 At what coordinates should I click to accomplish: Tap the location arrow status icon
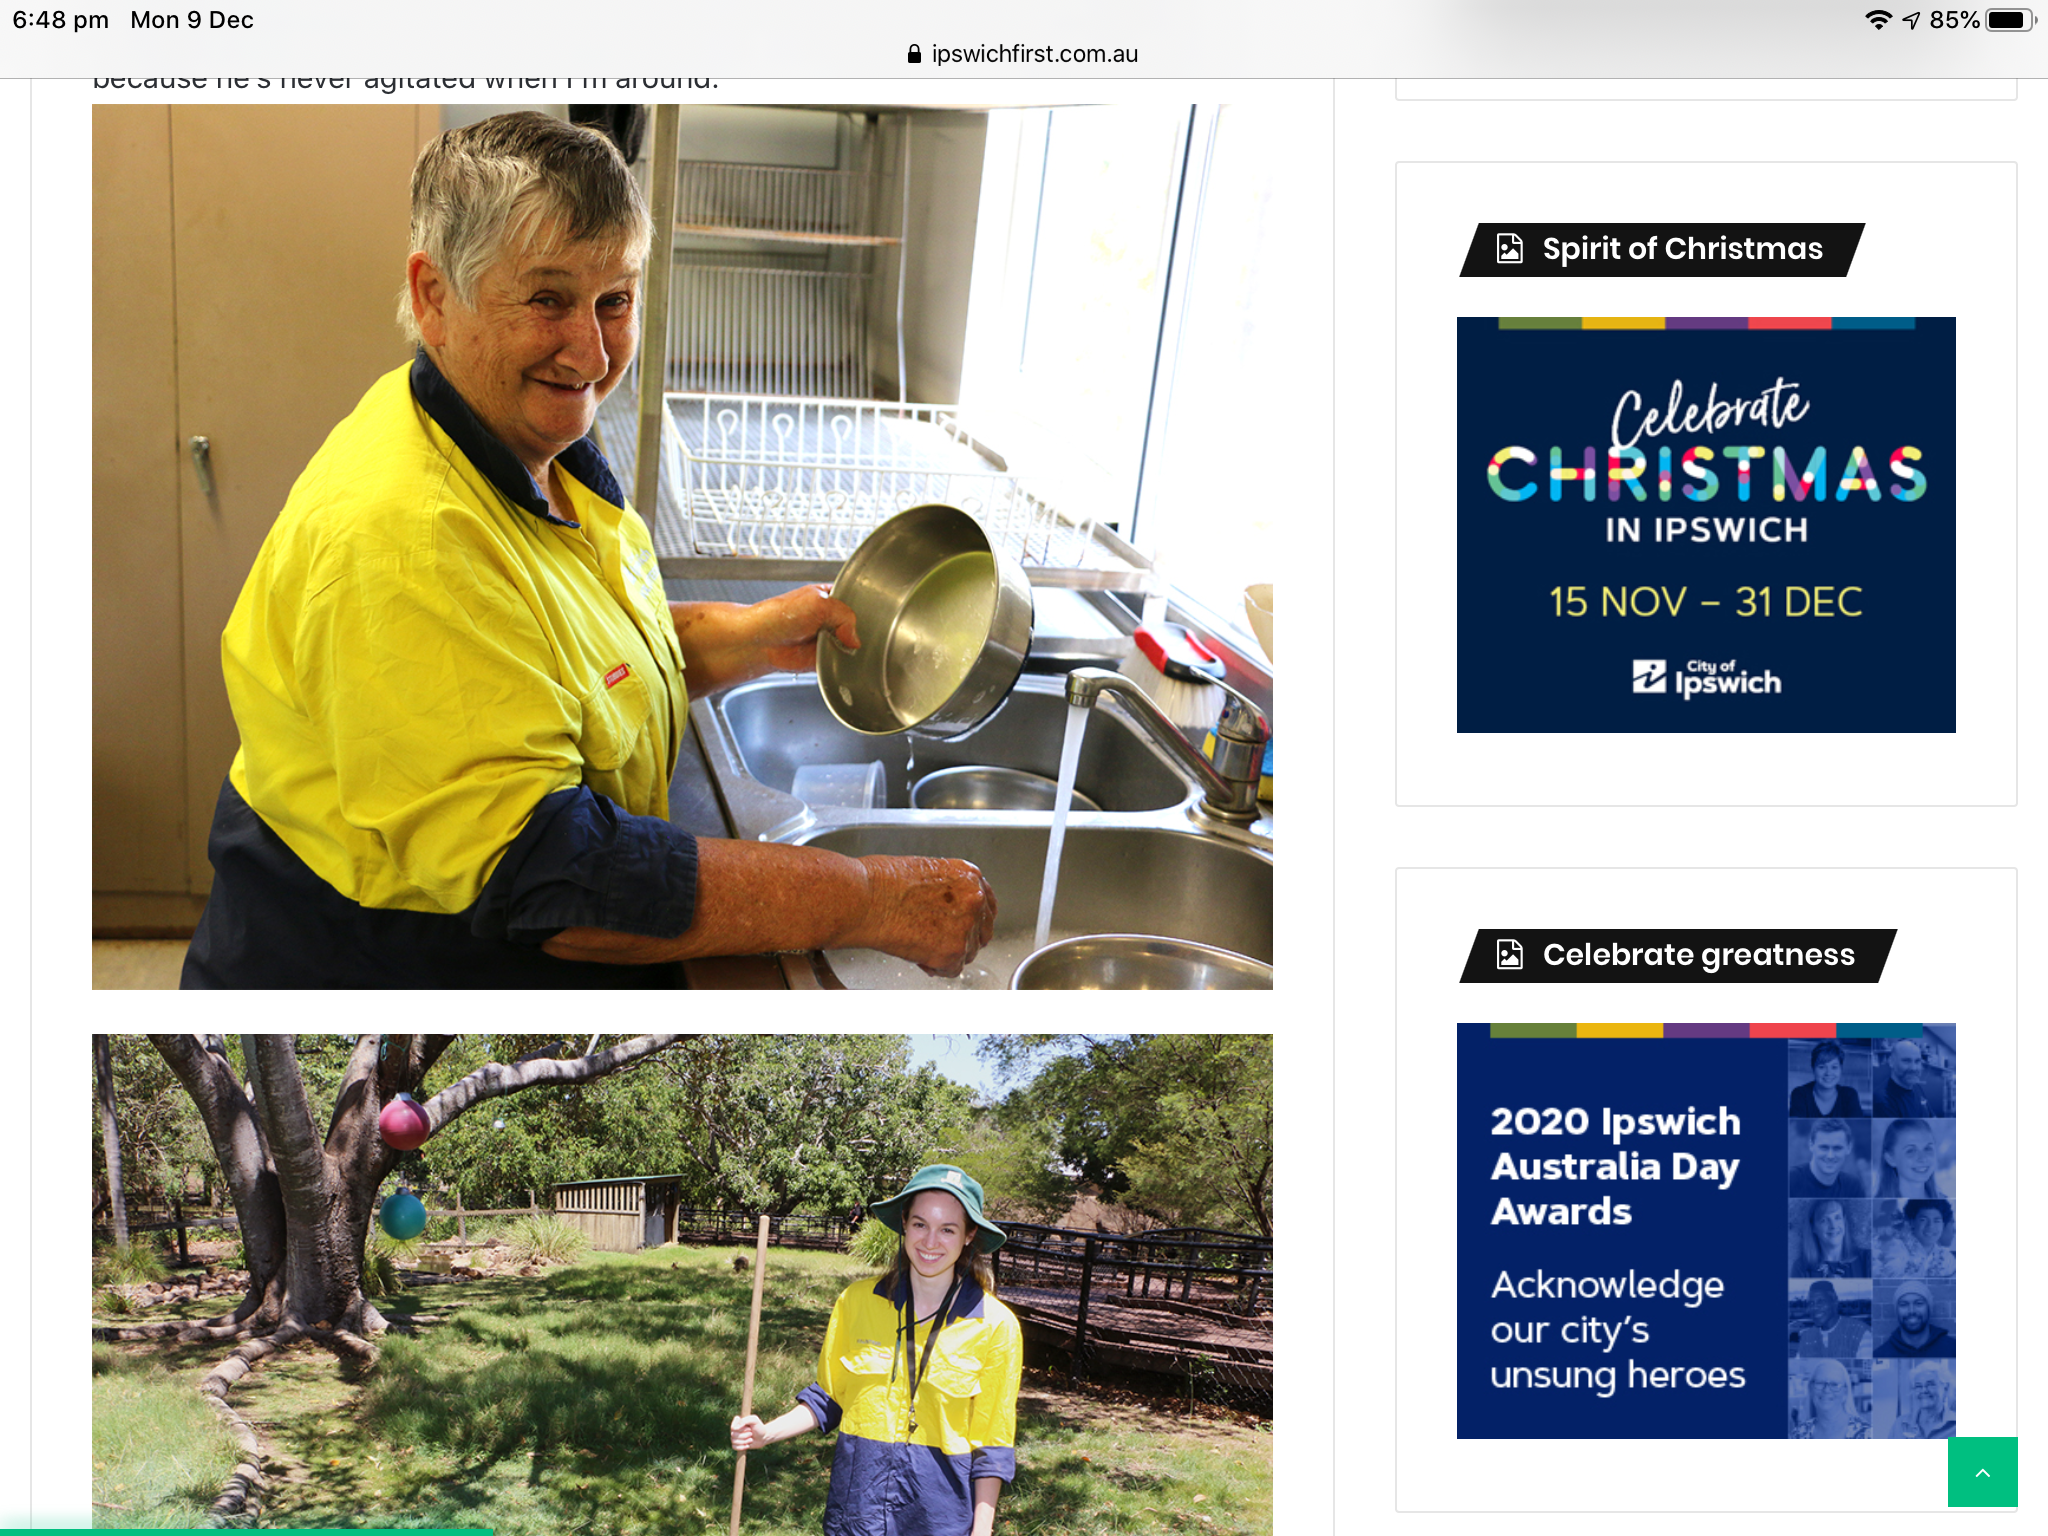1911,20
